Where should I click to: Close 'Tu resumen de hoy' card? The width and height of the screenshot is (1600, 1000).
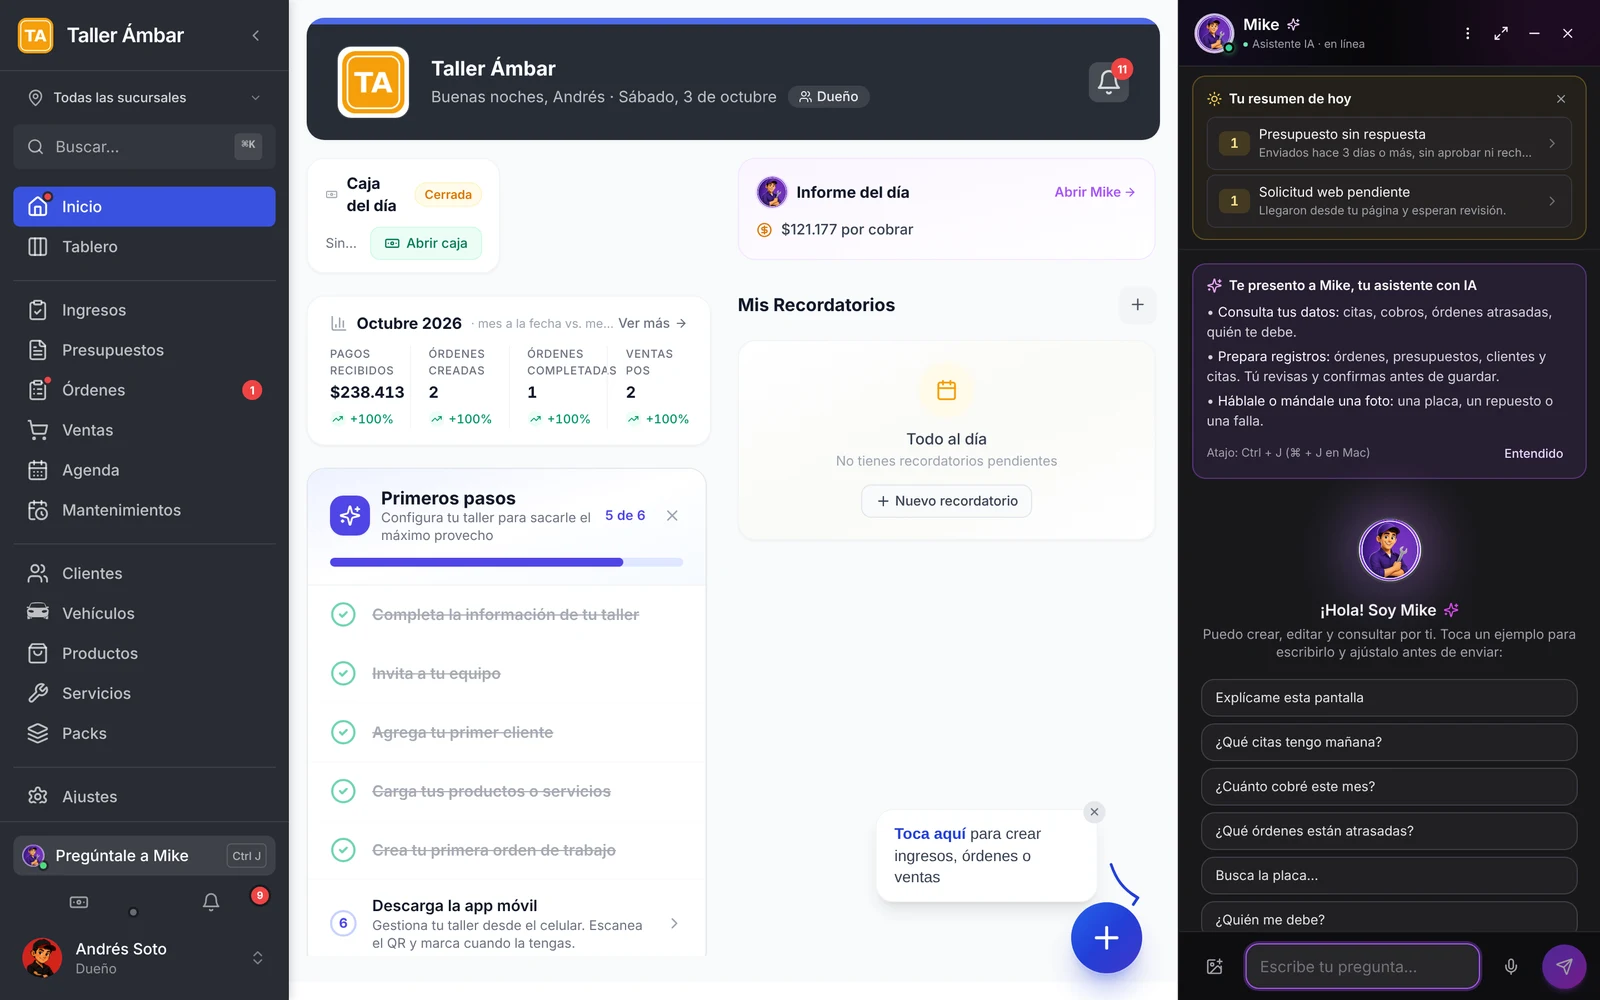[x=1561, y=99]
